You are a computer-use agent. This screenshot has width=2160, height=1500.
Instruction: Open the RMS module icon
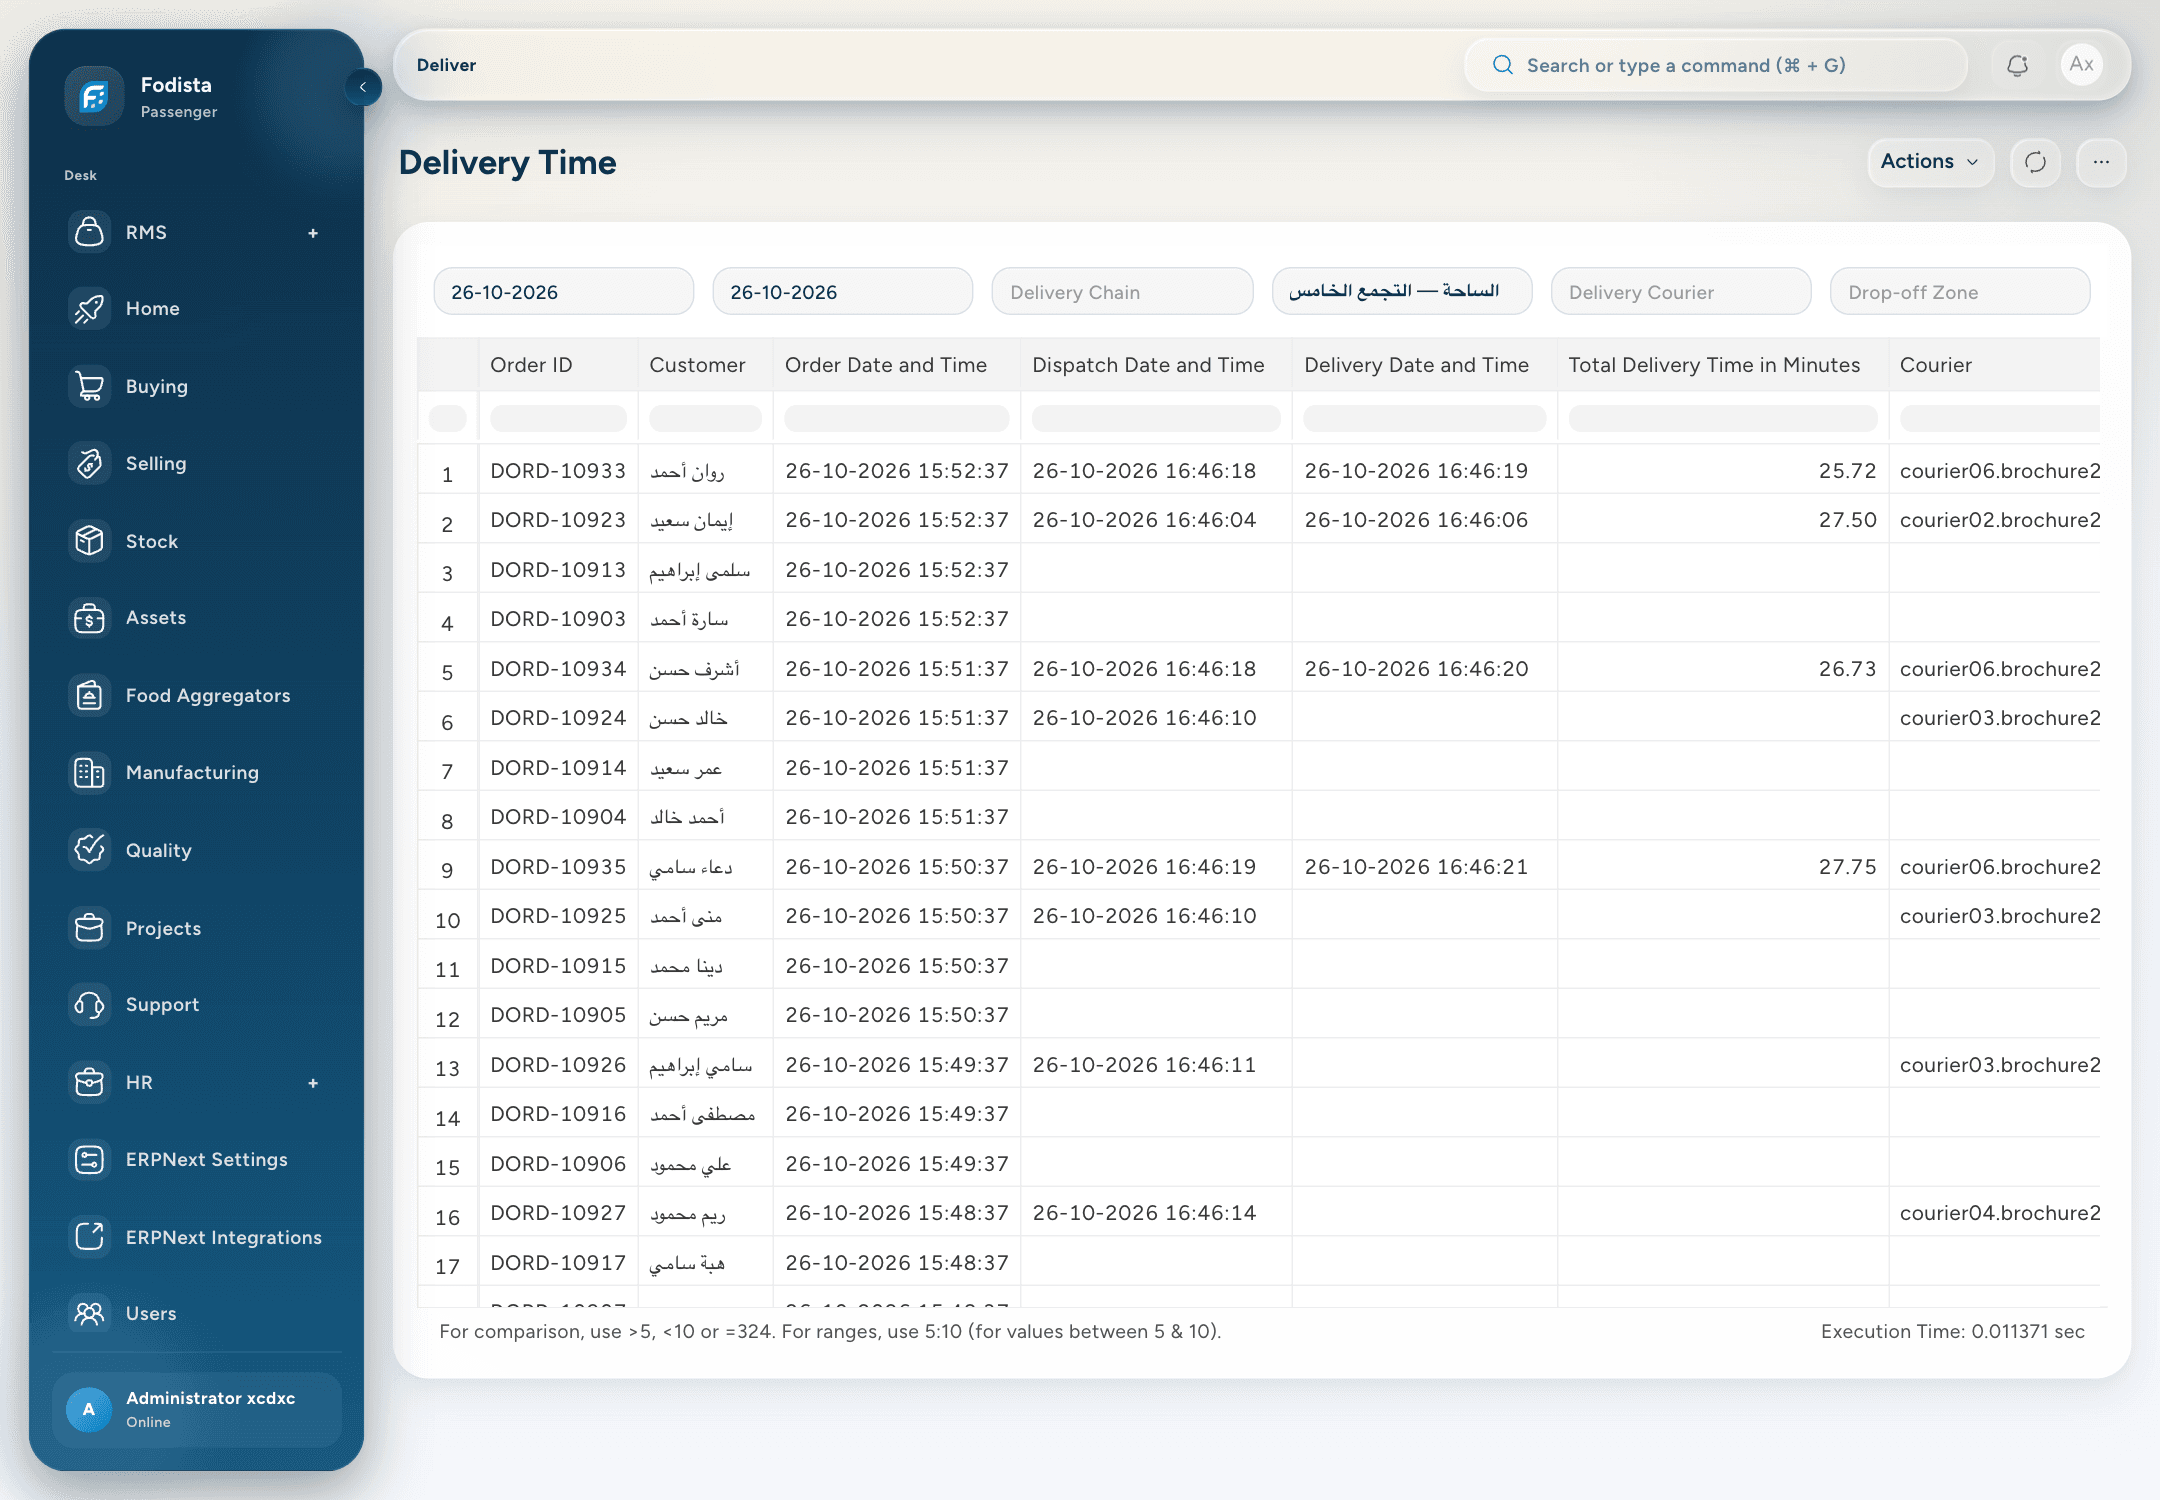(89, 232)
